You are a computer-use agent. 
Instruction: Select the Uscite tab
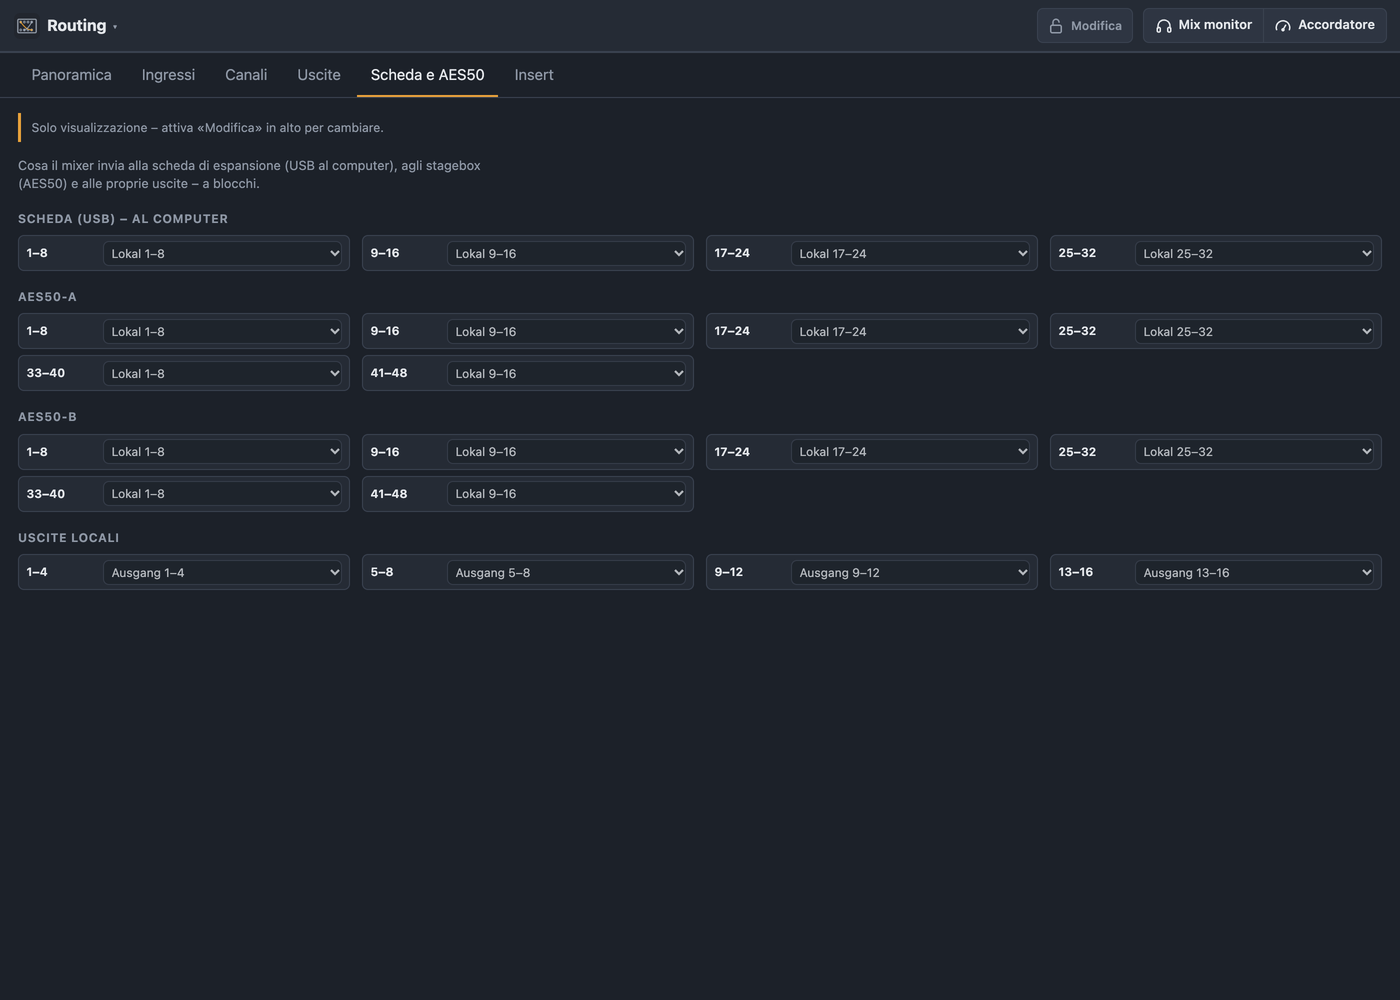[319, 75]
